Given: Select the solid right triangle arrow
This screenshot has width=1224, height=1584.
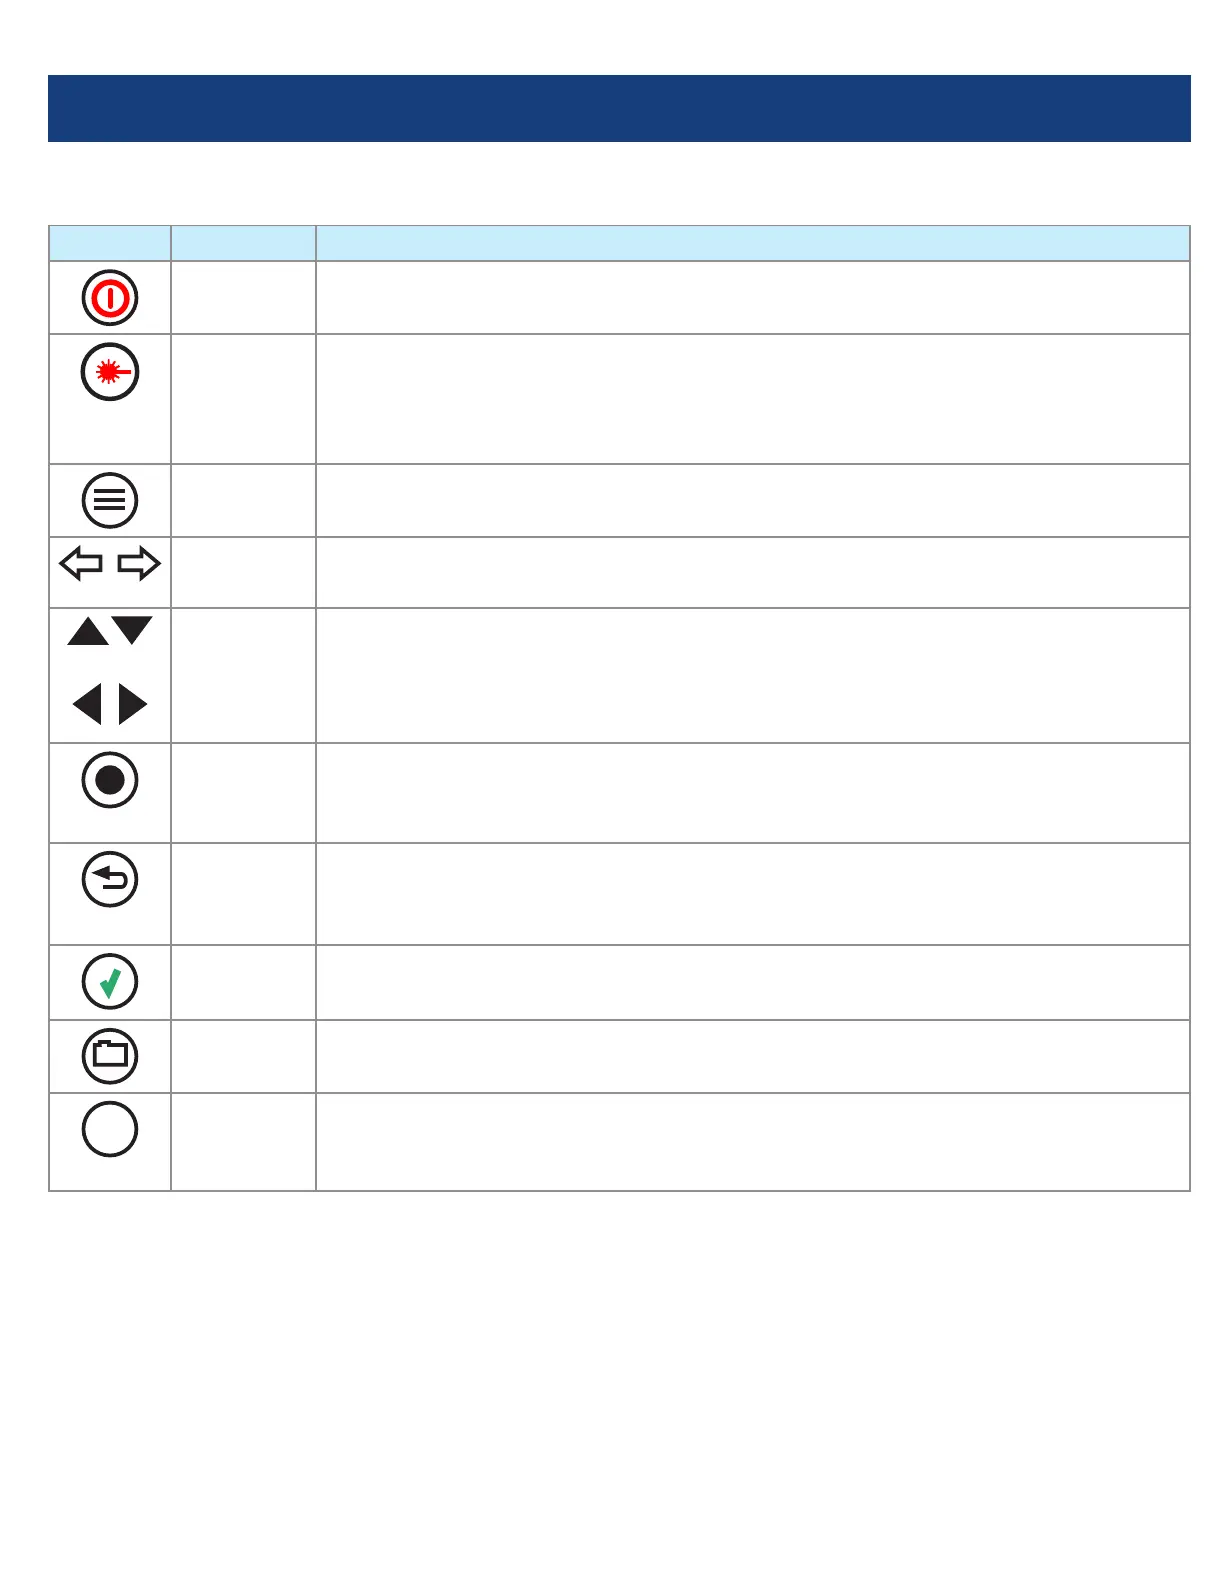Looking at the screenshot, I should (132, 705).
